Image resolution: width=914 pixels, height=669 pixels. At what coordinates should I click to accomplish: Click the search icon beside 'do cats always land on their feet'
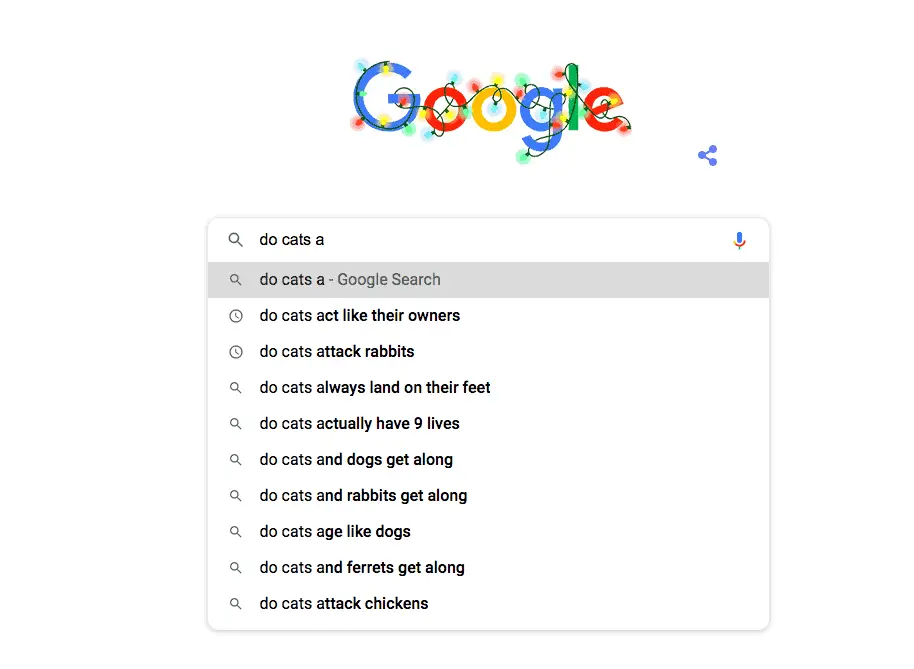click(235, 388)
